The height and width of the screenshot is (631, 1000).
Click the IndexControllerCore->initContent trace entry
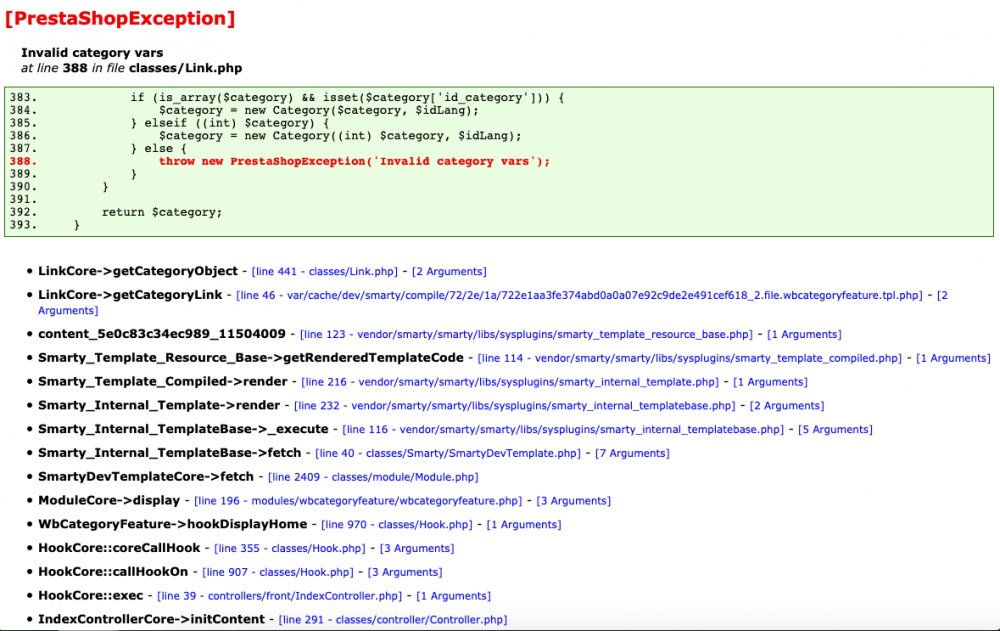click(x=151, y=620)
